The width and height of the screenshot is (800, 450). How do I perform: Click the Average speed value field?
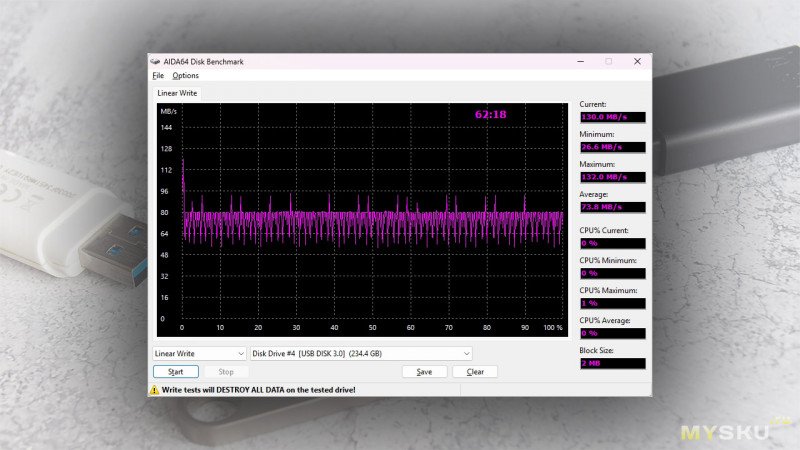coord(612,207)
